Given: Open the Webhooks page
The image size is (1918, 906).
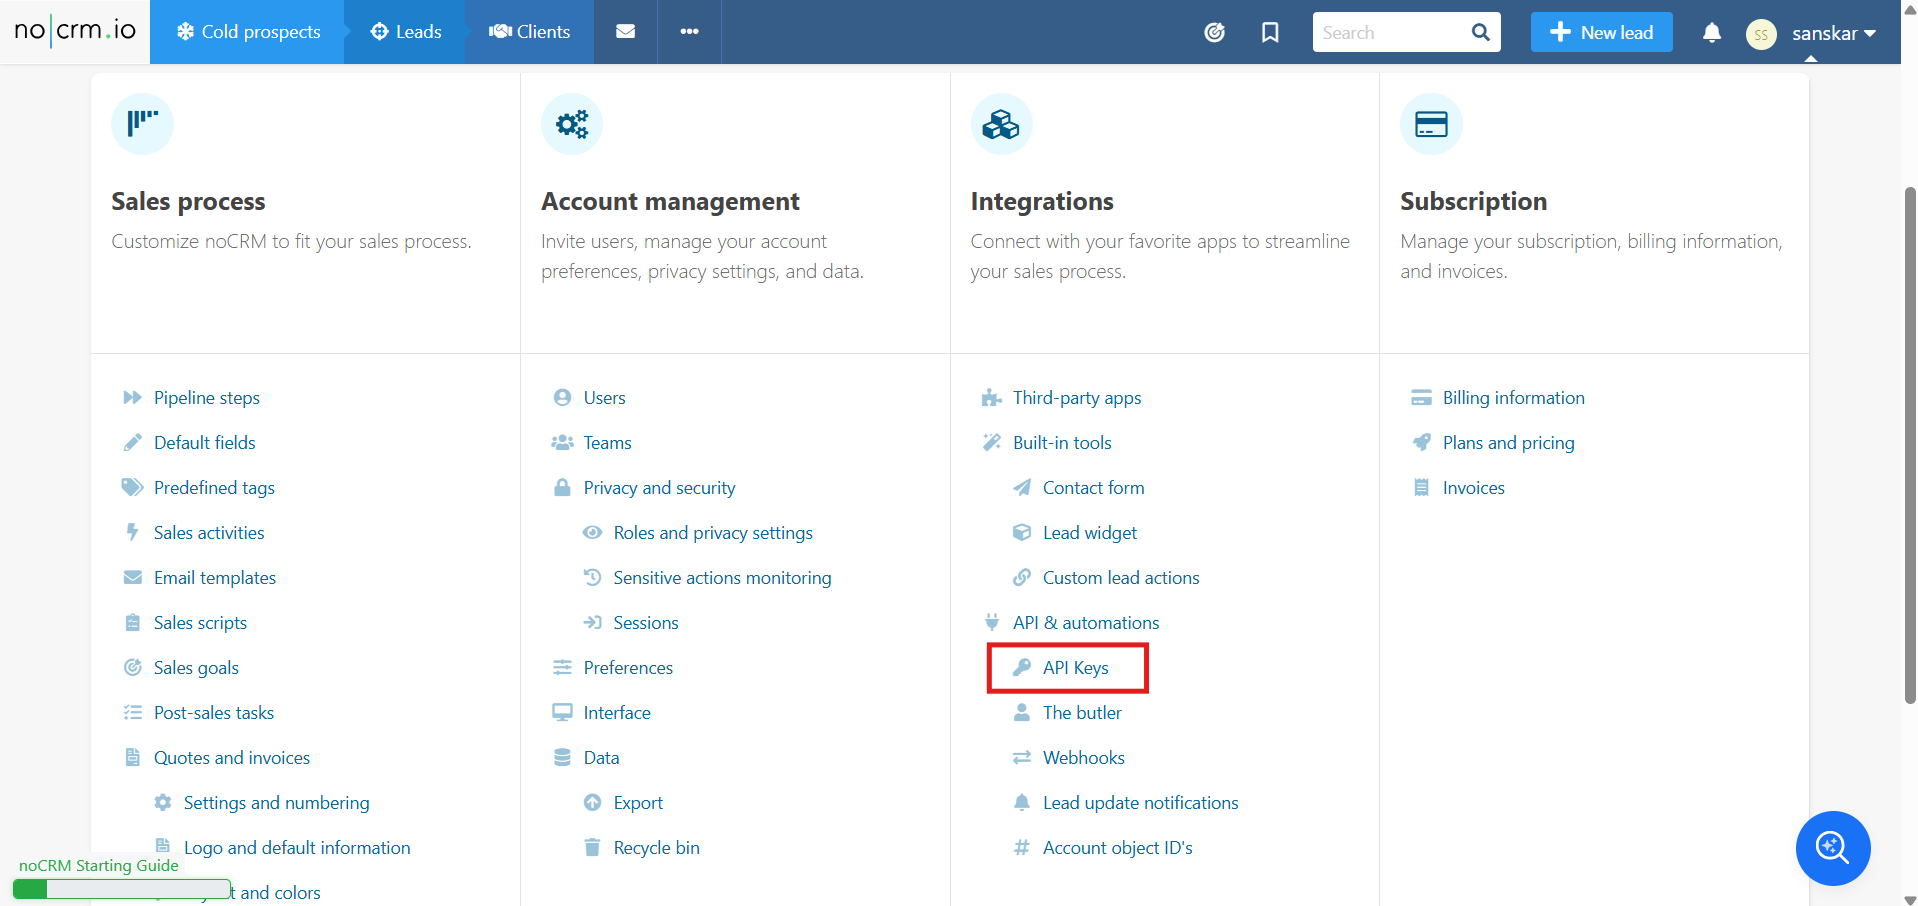Looking at the screenshot, I should [x=1083, y=758].
